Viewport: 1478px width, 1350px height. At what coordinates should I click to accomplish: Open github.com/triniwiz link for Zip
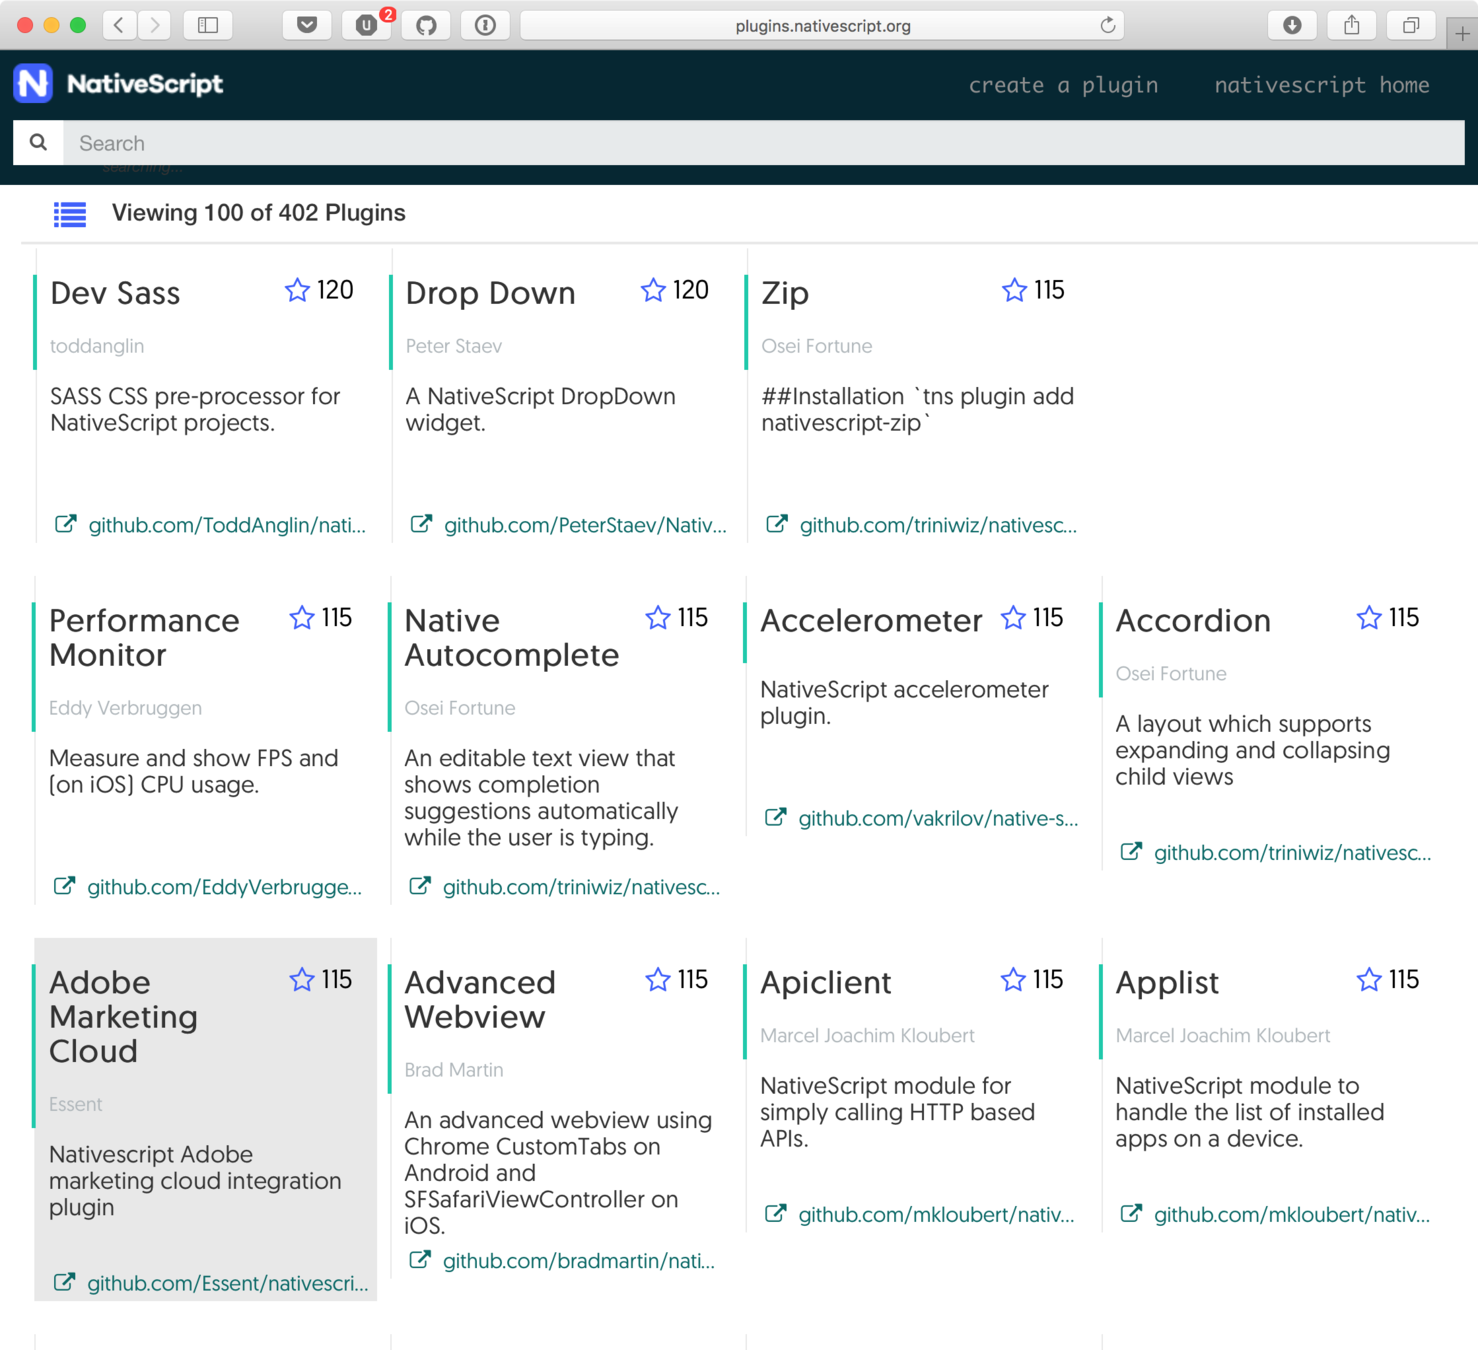tap(938, 525)
